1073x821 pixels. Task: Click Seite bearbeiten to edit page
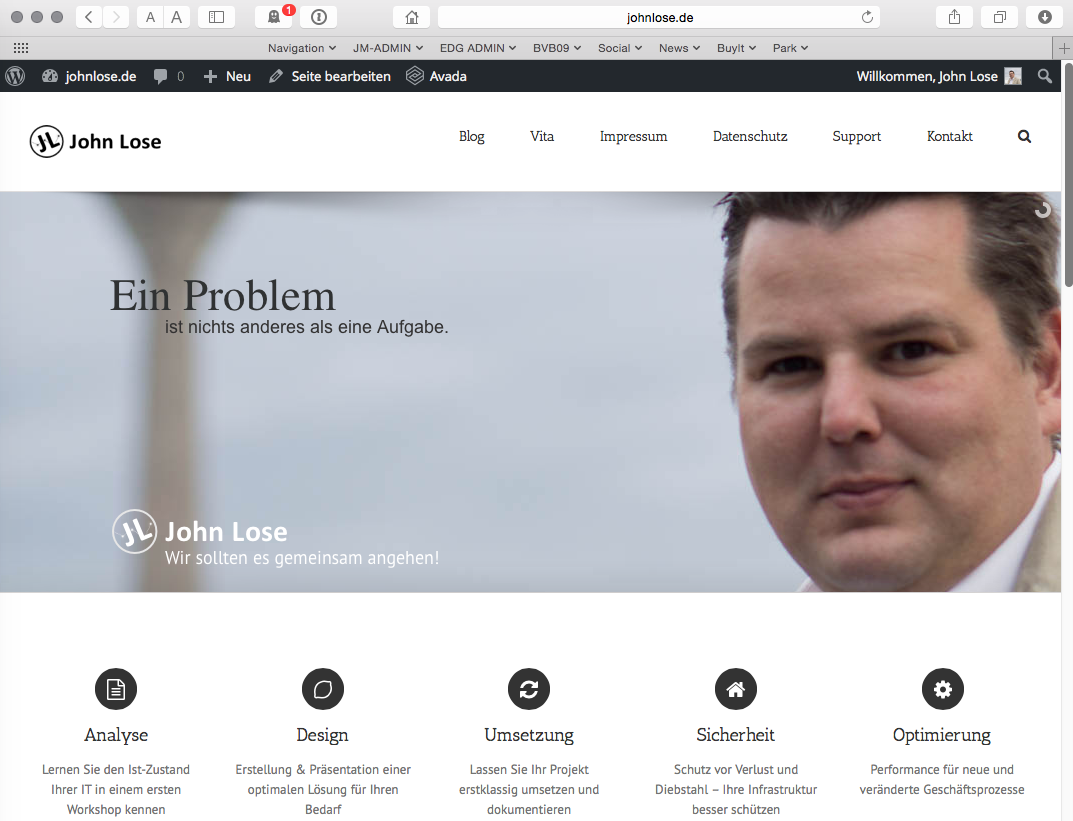(x=330, y=76)
